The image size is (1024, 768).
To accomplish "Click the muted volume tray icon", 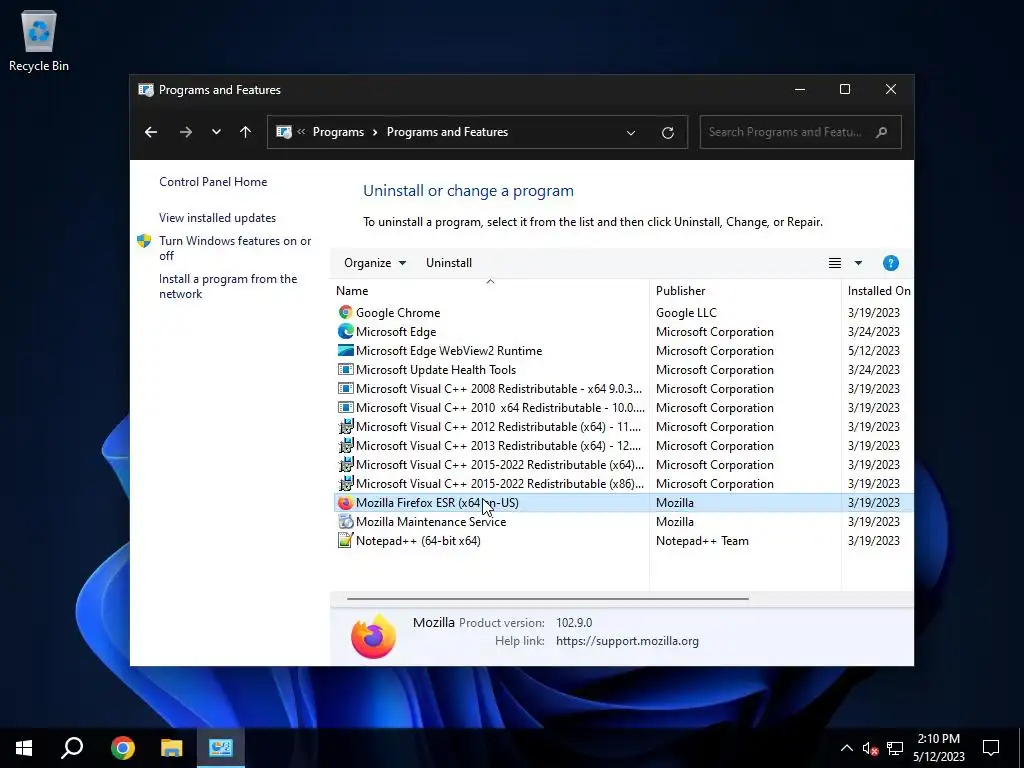I will [870, 748].
